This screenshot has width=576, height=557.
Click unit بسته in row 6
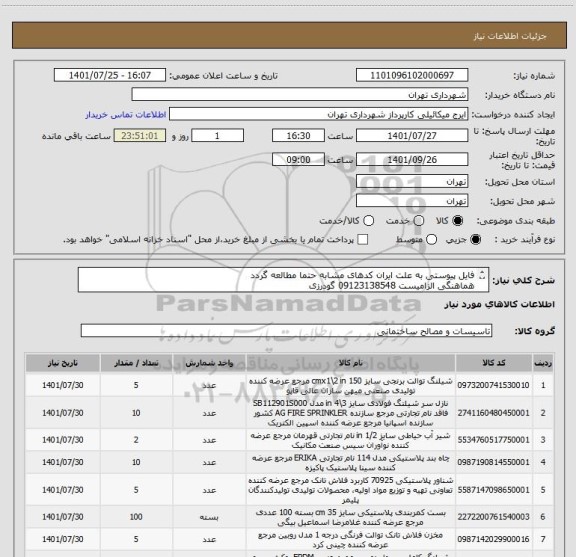209,517
